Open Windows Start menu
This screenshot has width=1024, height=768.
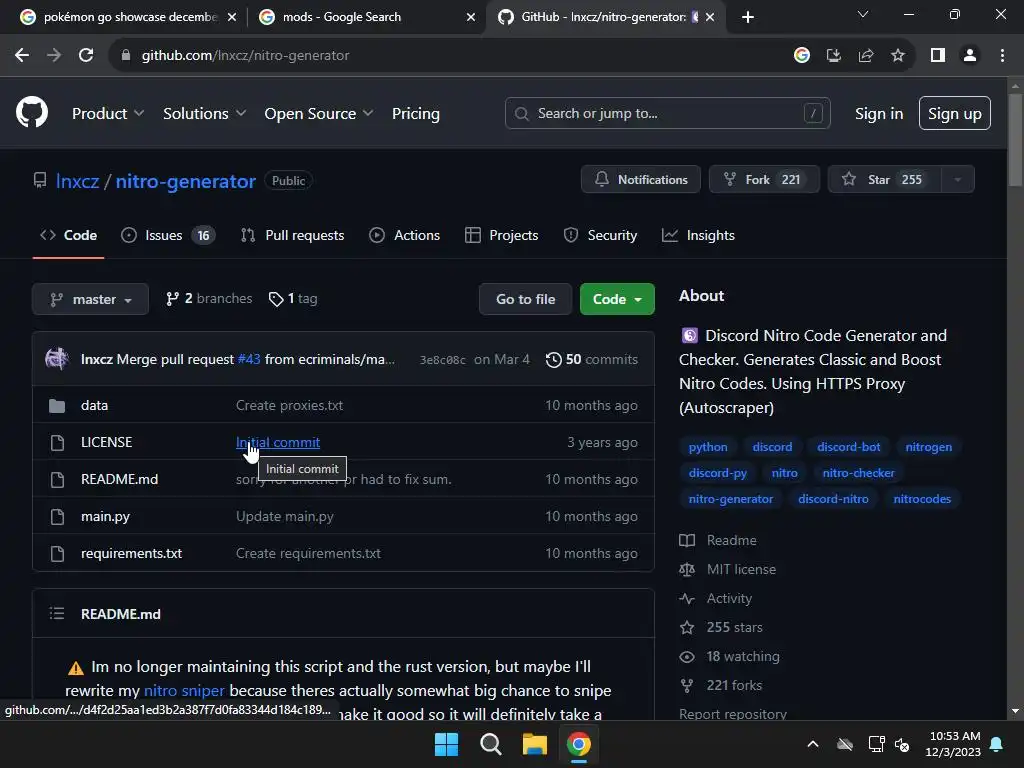click(447, 744)
